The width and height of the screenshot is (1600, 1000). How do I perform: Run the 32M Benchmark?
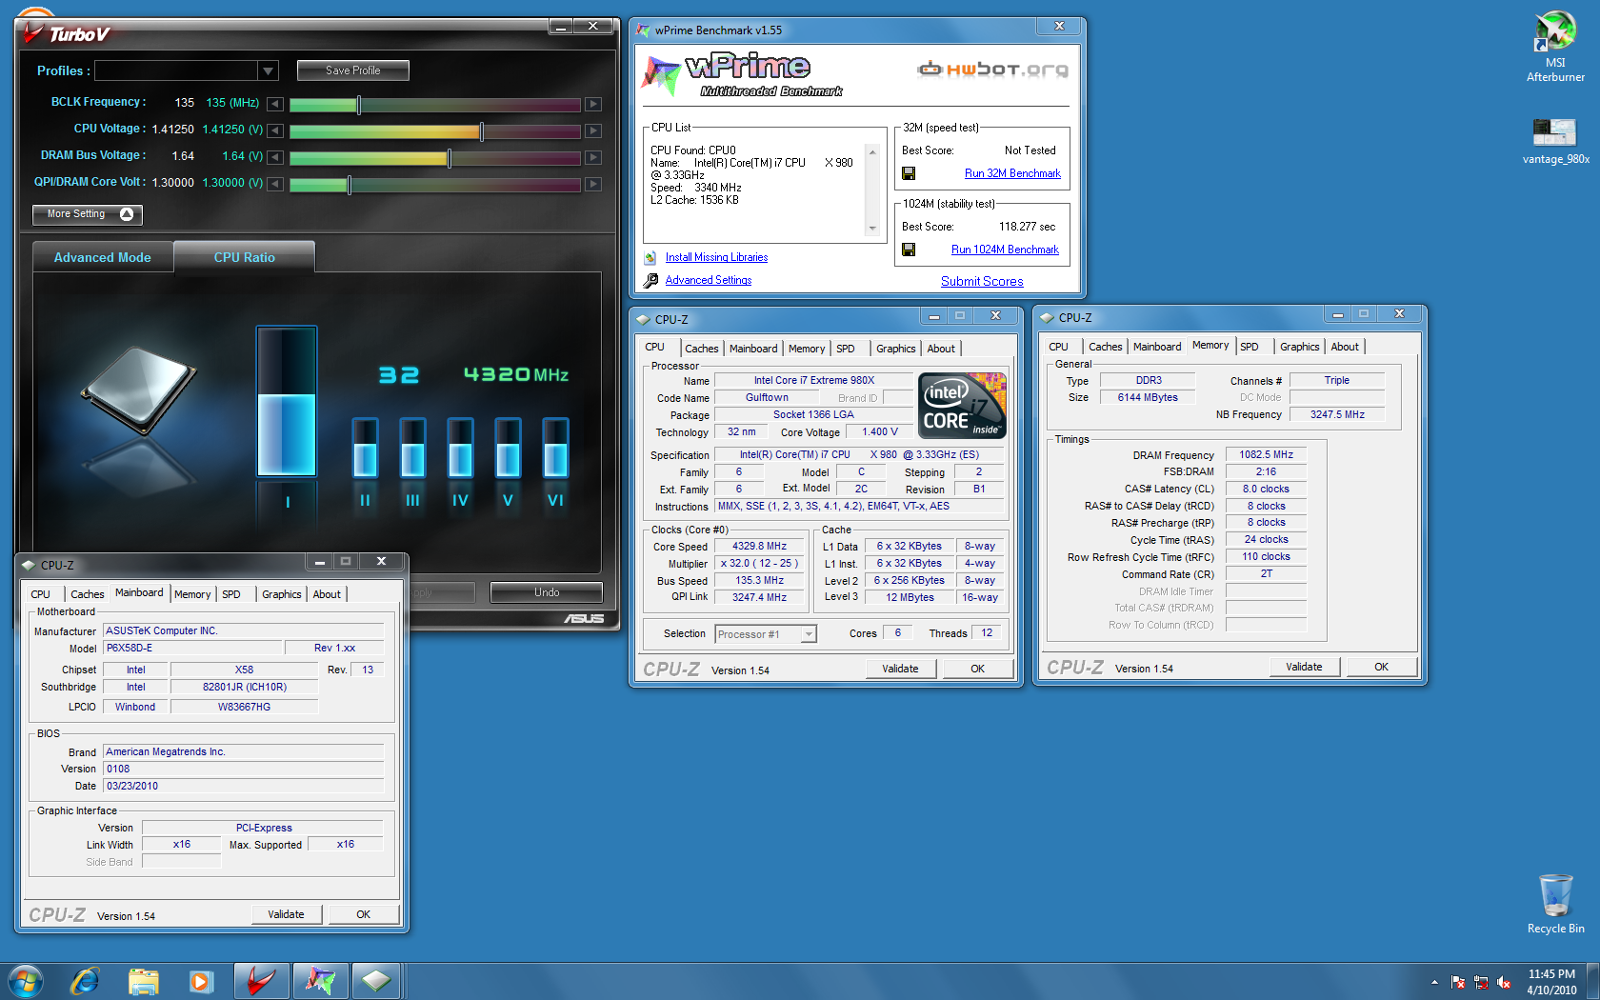pos(1012,173)
